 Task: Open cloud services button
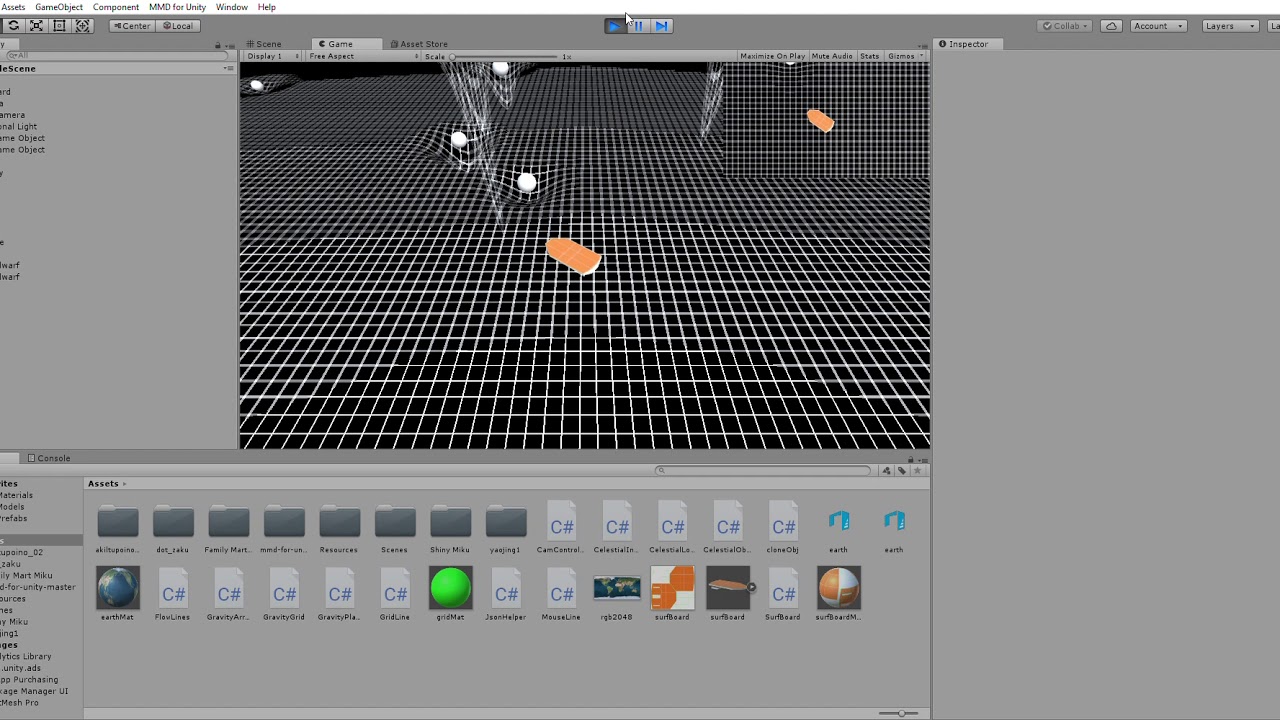(x=1111, y=26)
